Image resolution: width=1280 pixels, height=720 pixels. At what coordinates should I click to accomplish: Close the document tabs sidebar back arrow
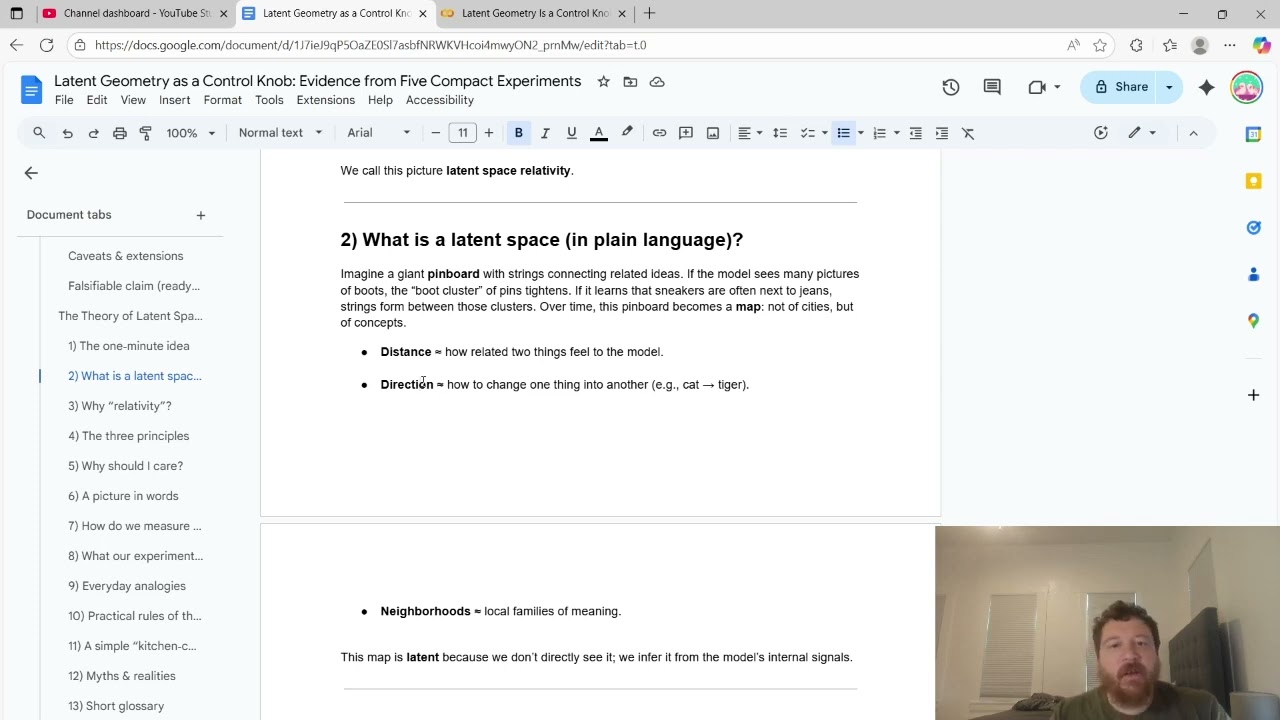coord(31,173)
